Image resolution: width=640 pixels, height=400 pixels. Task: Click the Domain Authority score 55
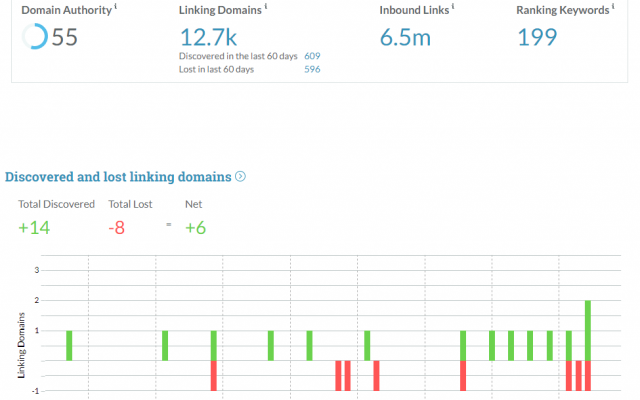(x=64, y=37)
